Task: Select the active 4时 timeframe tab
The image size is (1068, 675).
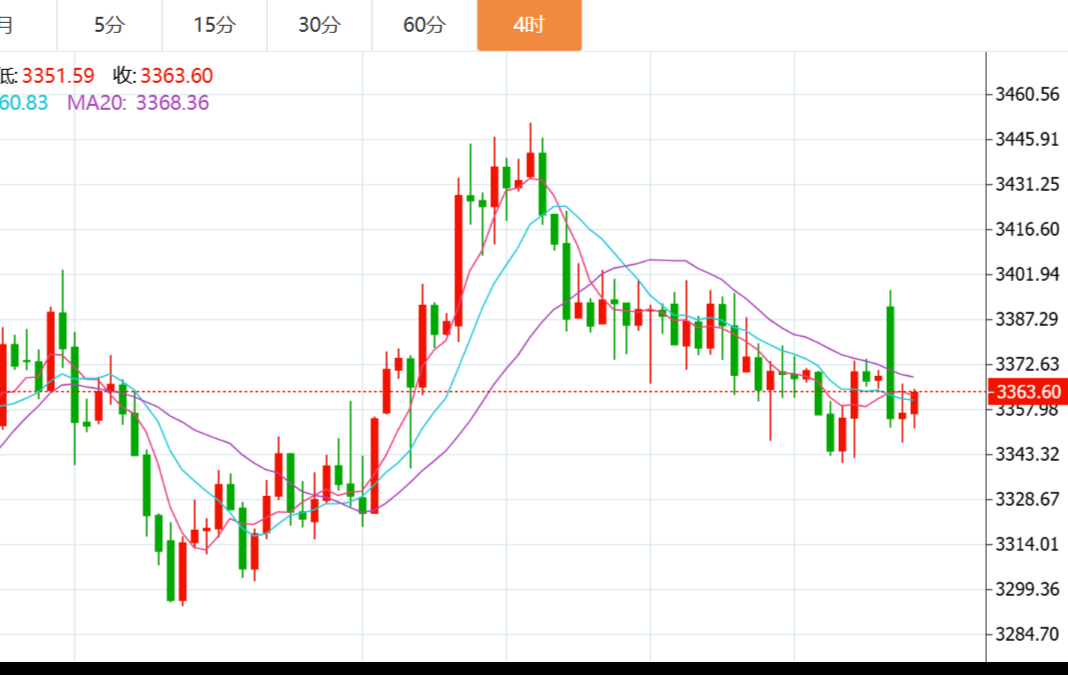Action: click(x=529, y=25)
